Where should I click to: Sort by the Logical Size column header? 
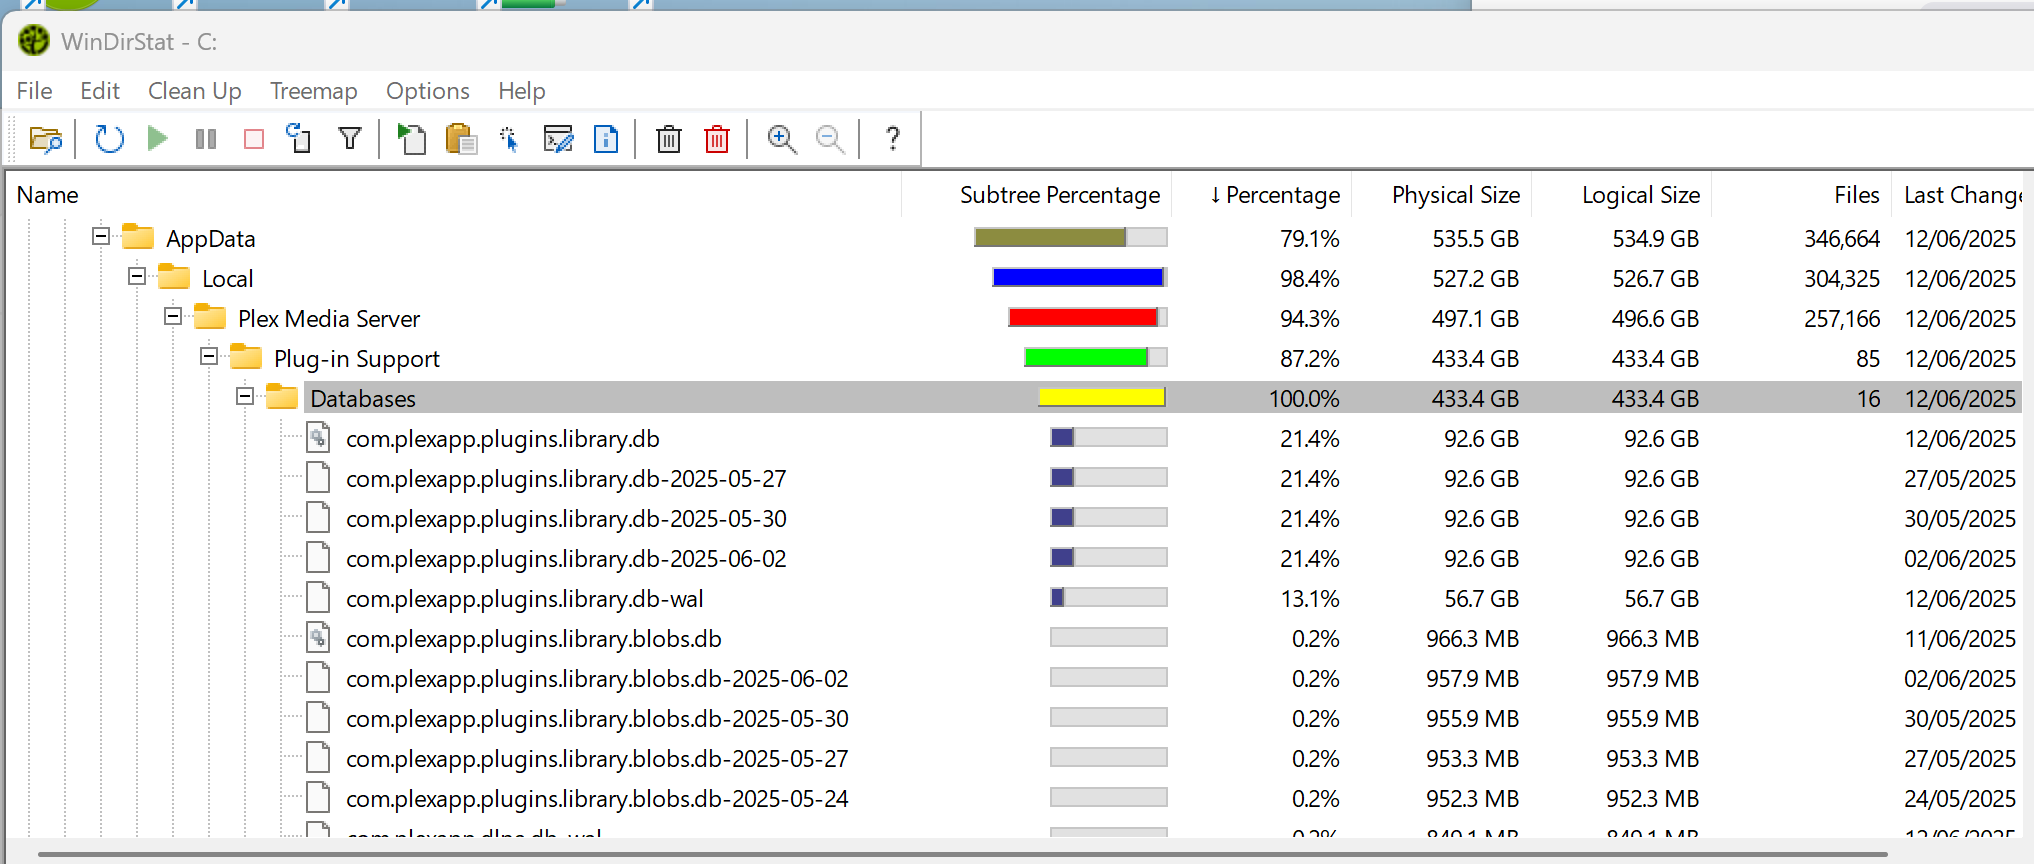coord(1622,195)
